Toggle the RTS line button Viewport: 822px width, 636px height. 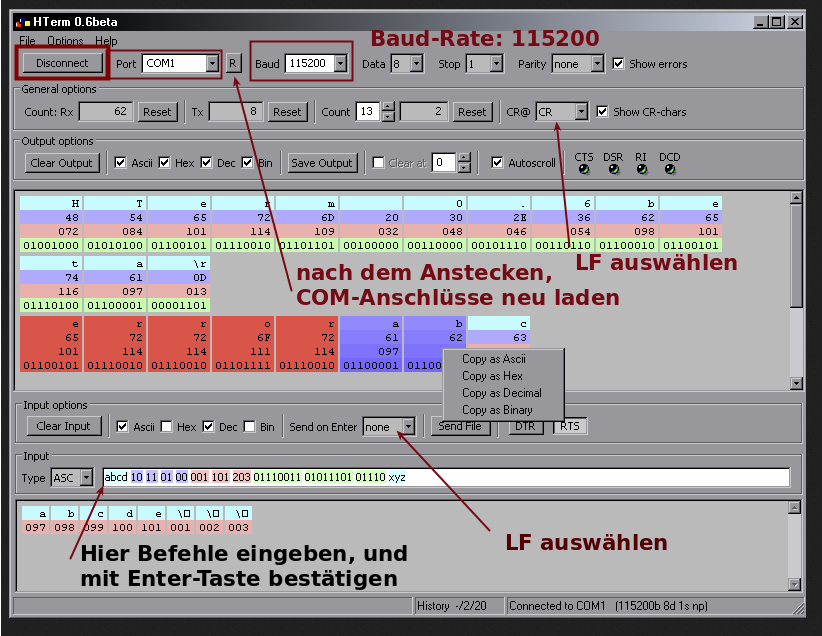coord(569,426)
